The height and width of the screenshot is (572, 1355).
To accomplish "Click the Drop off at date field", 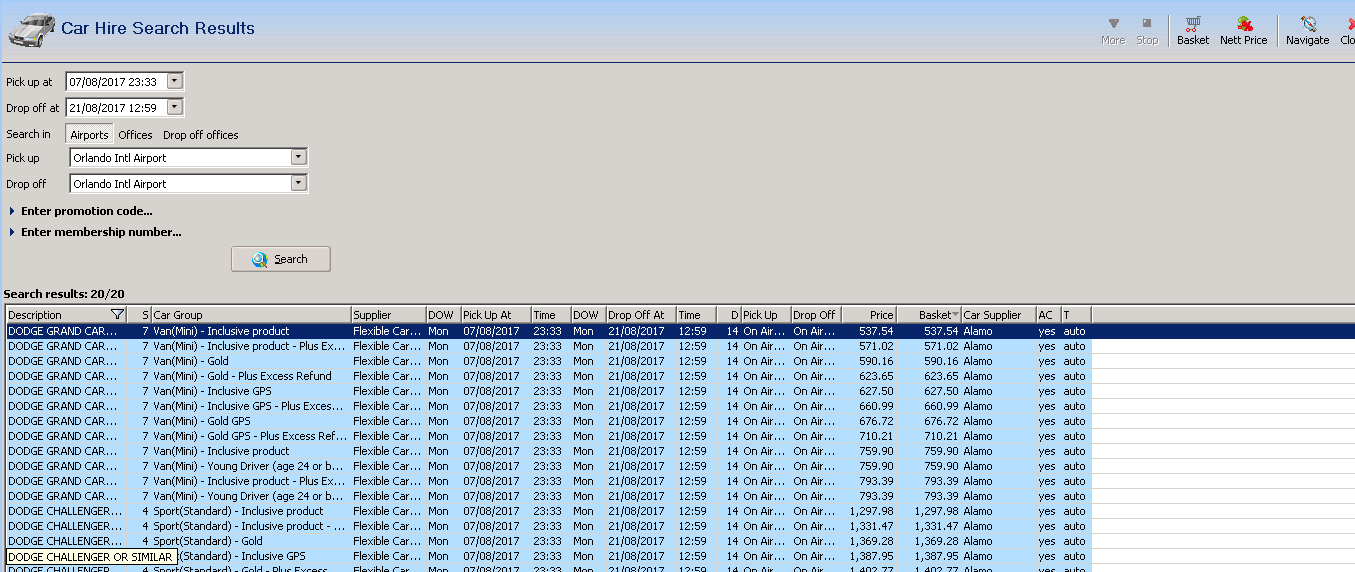I will point(116,107).
